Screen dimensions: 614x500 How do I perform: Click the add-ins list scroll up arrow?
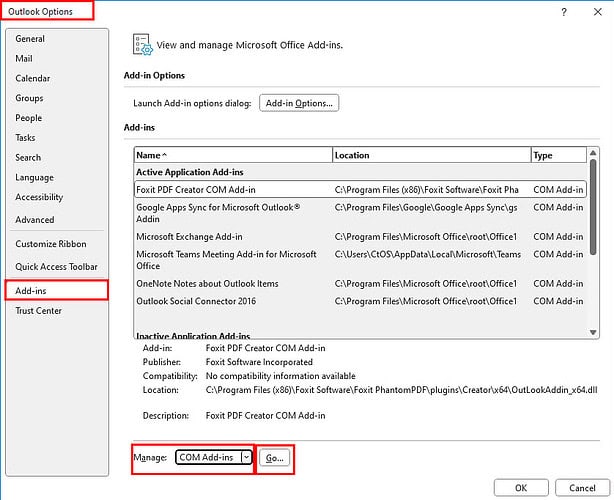pos(593,153)
